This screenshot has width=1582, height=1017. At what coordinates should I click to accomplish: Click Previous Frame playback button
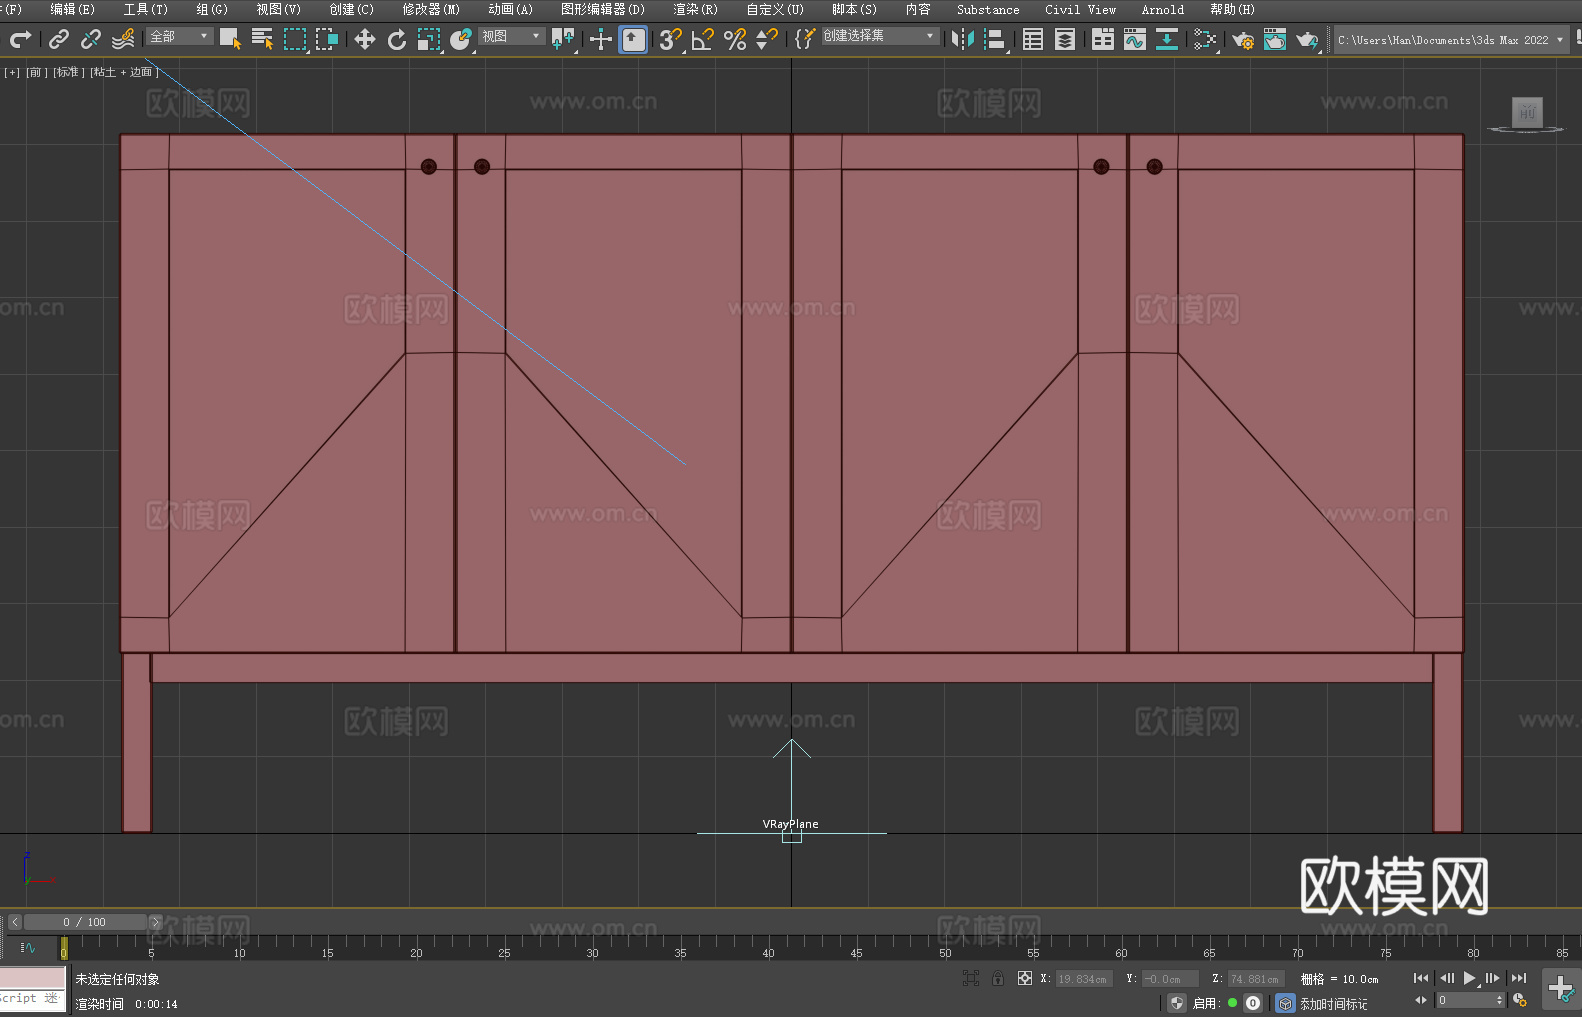click(x=1446, y=978)
